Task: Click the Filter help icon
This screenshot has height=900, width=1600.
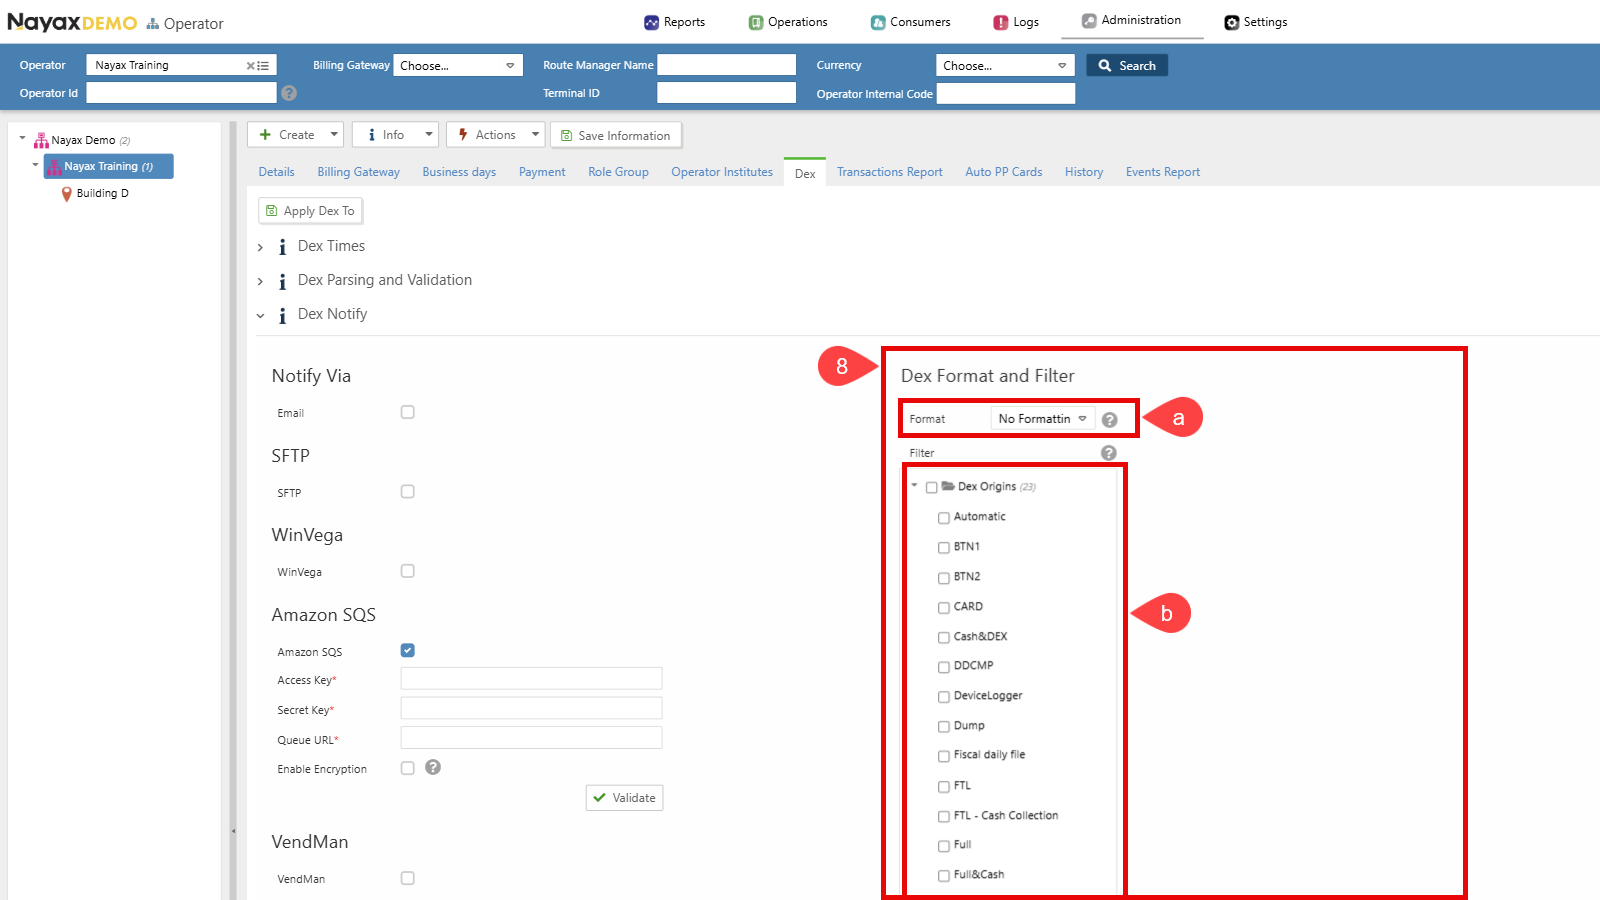Action: point(1108,453)
